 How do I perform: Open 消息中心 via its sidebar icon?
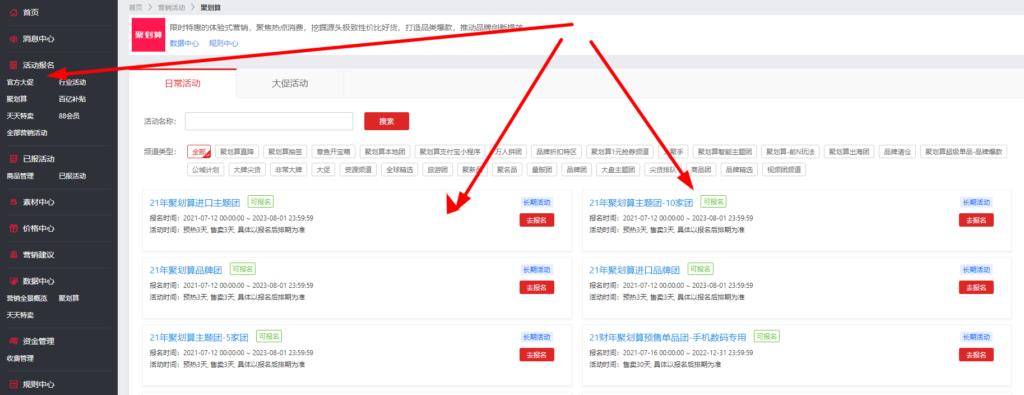pyautogui.click(x=14, y=39)
